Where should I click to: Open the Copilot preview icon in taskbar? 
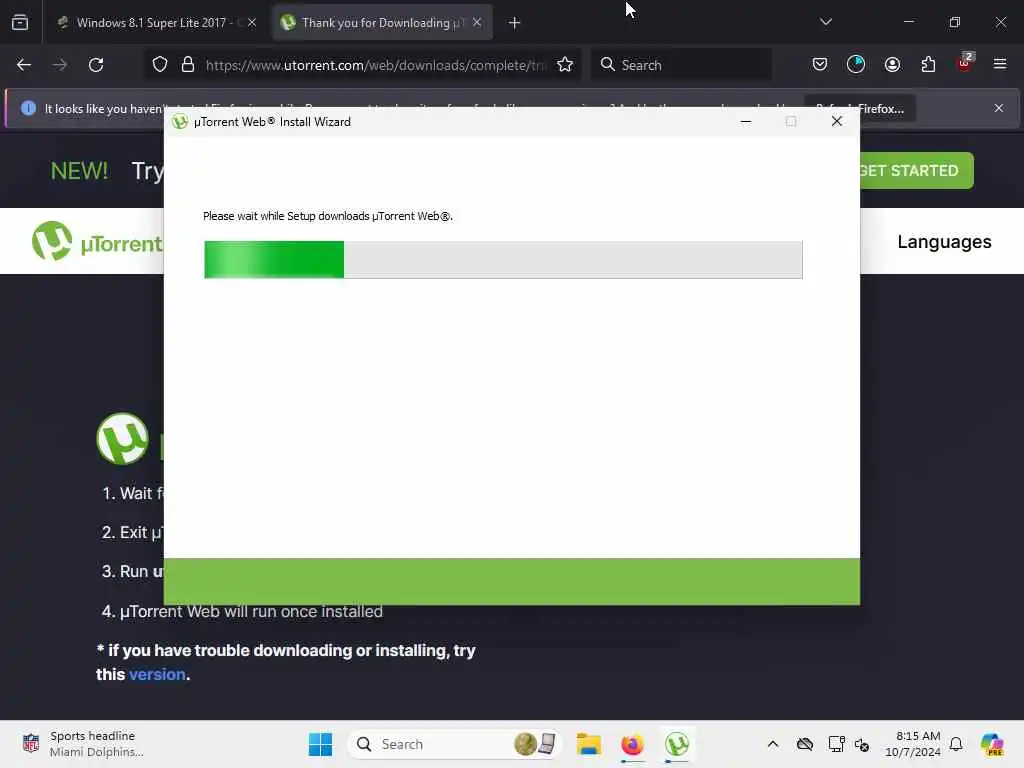992,744
